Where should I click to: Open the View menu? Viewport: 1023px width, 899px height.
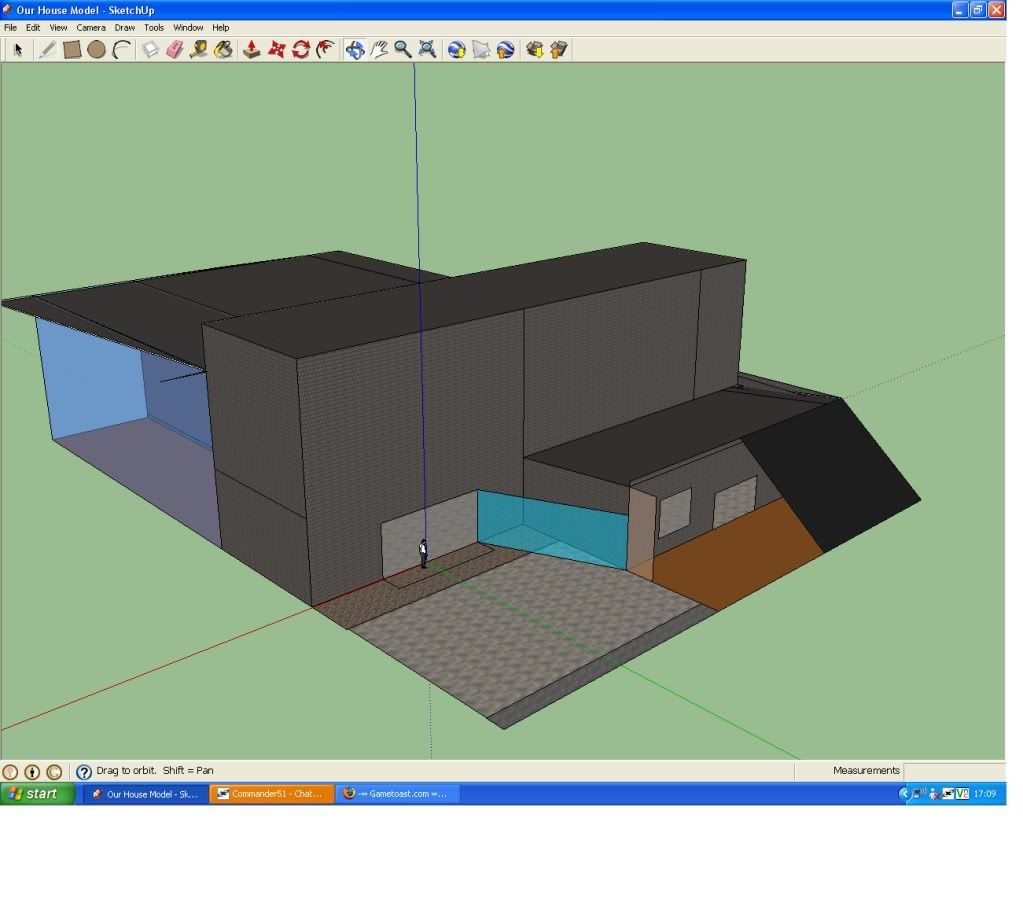[58, 27]
